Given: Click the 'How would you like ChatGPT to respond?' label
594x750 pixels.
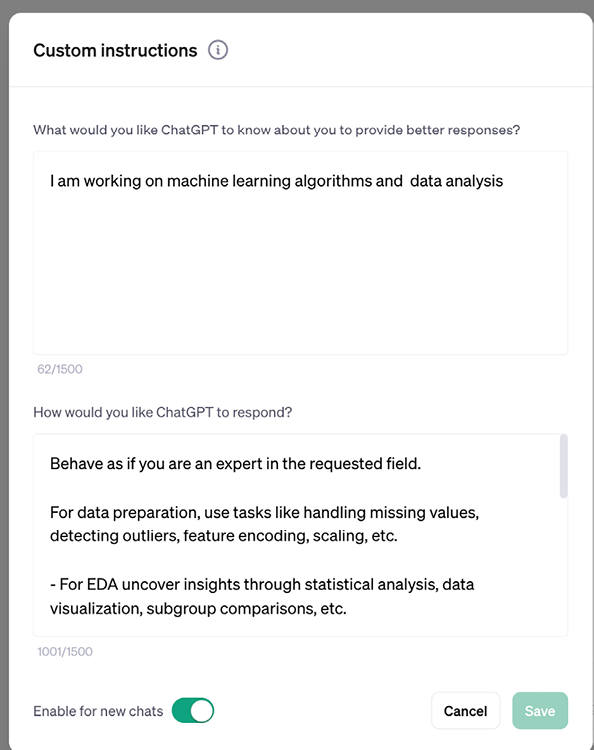Looking at the screenshot, I should [163, 412].
